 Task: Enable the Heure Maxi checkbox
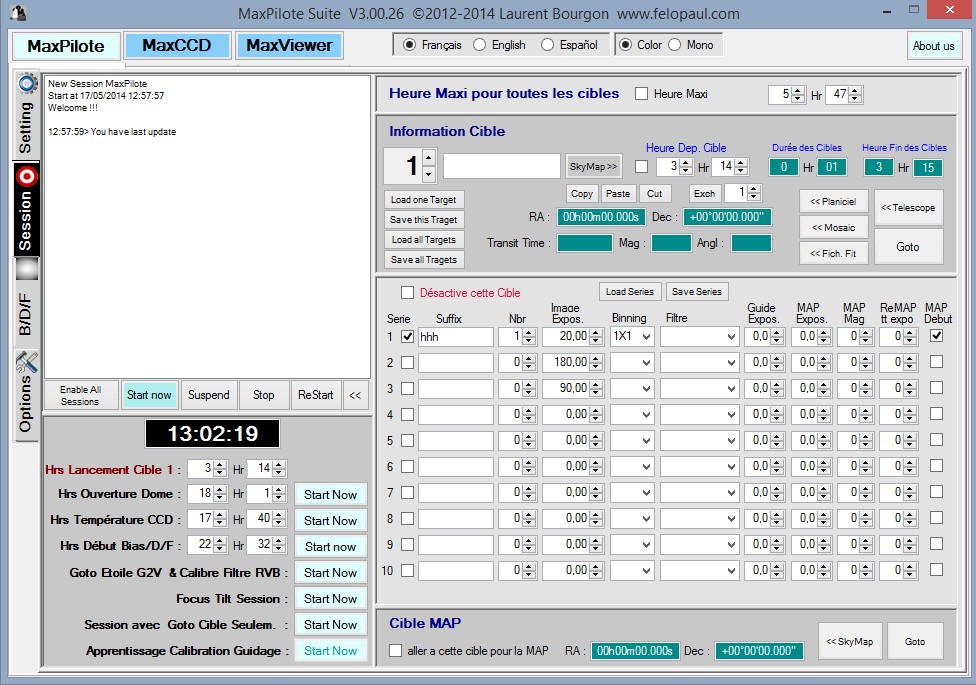pos(641,94)
